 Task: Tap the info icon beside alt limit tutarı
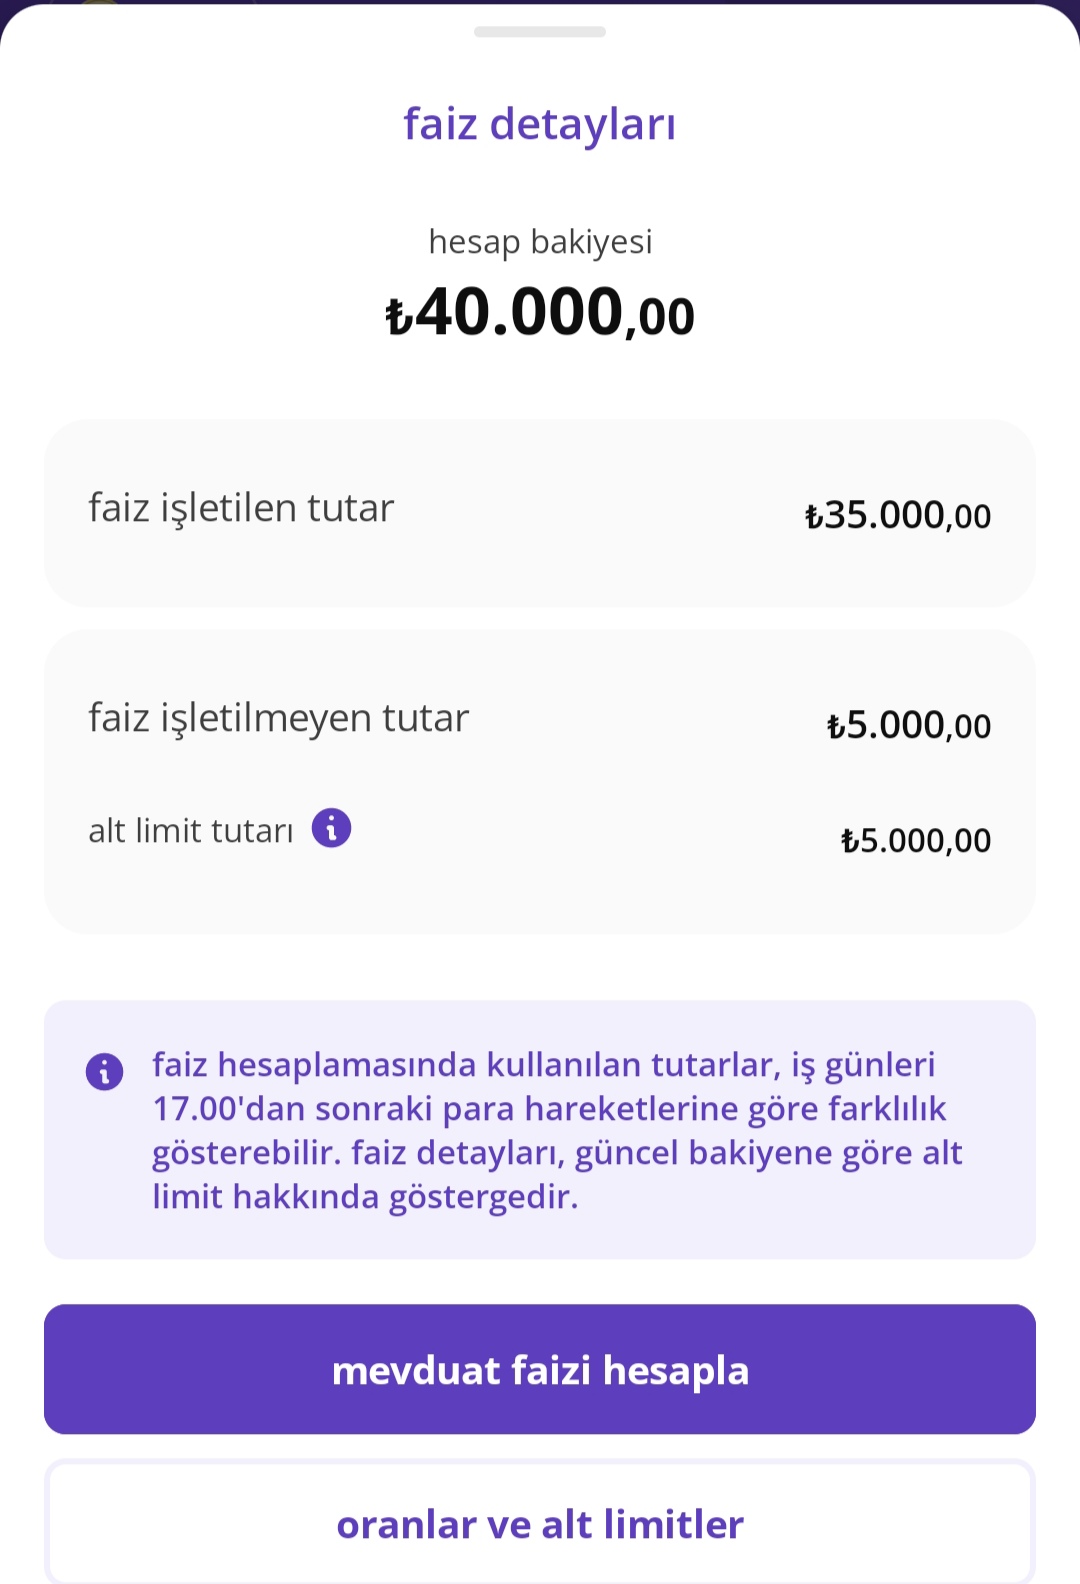coord(331,828)
